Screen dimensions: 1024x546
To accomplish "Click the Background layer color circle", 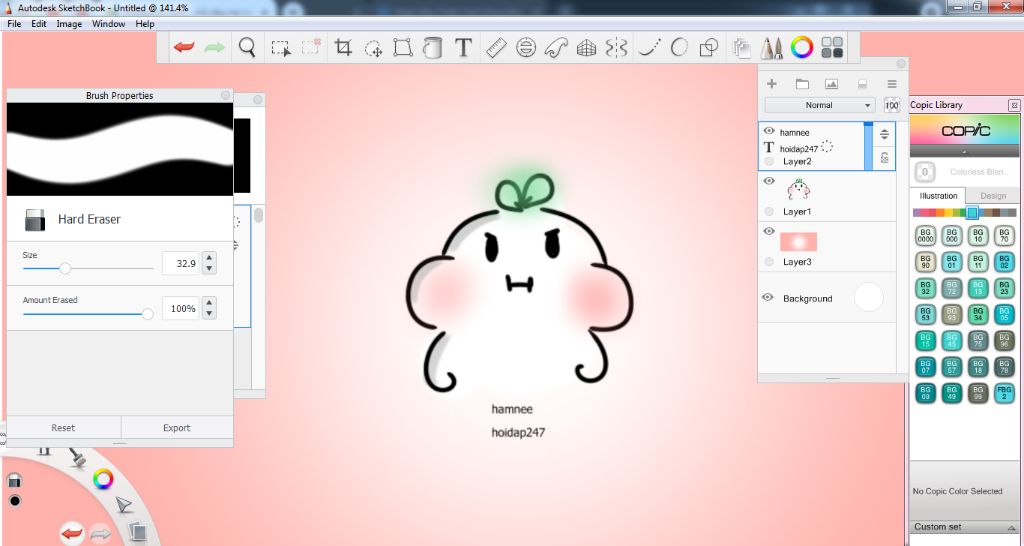I will (869, 298).
